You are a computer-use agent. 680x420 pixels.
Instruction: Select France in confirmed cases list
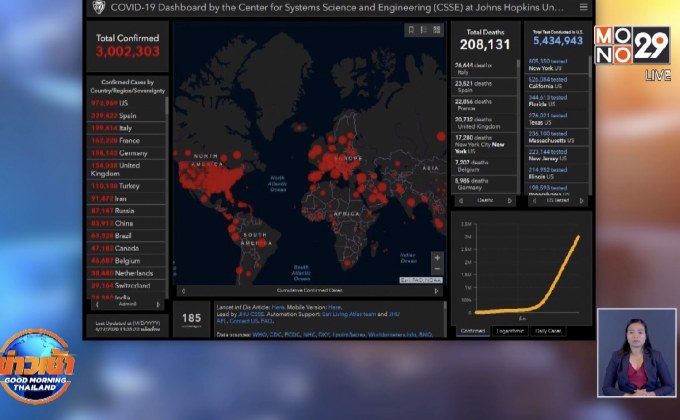point(126,141)
